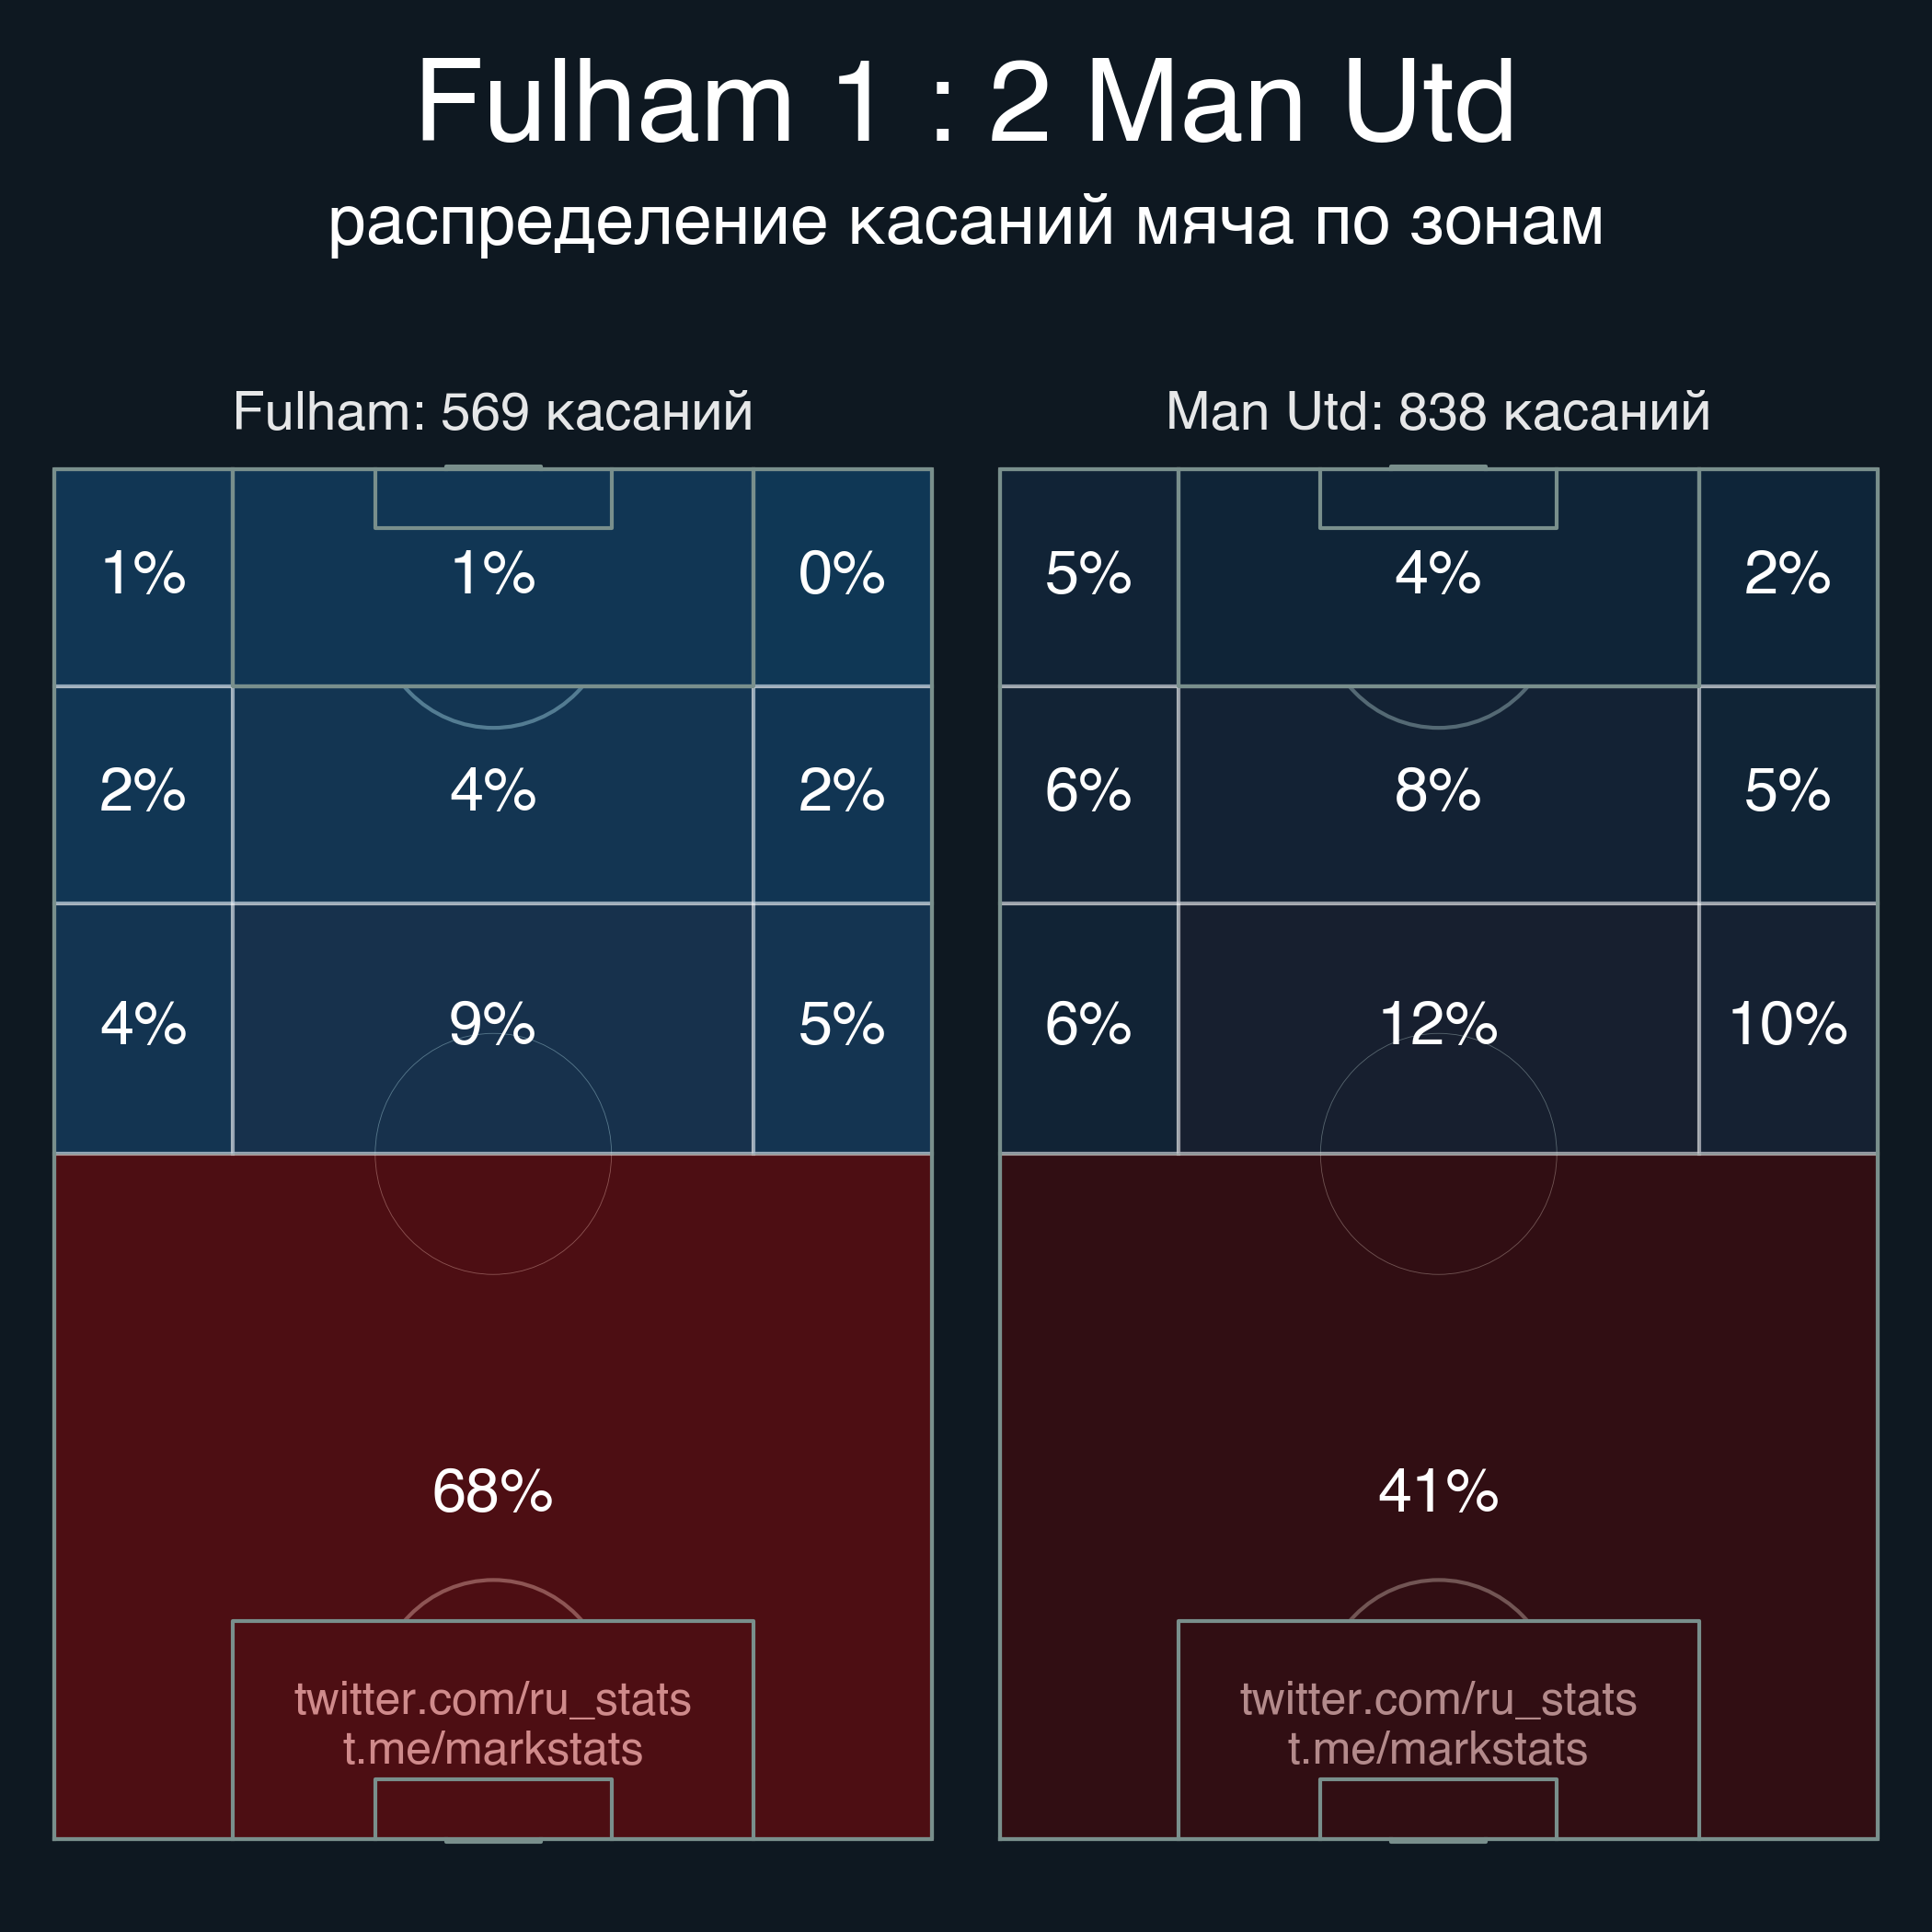Viewport: 1932px width, 1932px height.
Task: Click Fulham's 9% central midfield zone
Action: 493,1028
